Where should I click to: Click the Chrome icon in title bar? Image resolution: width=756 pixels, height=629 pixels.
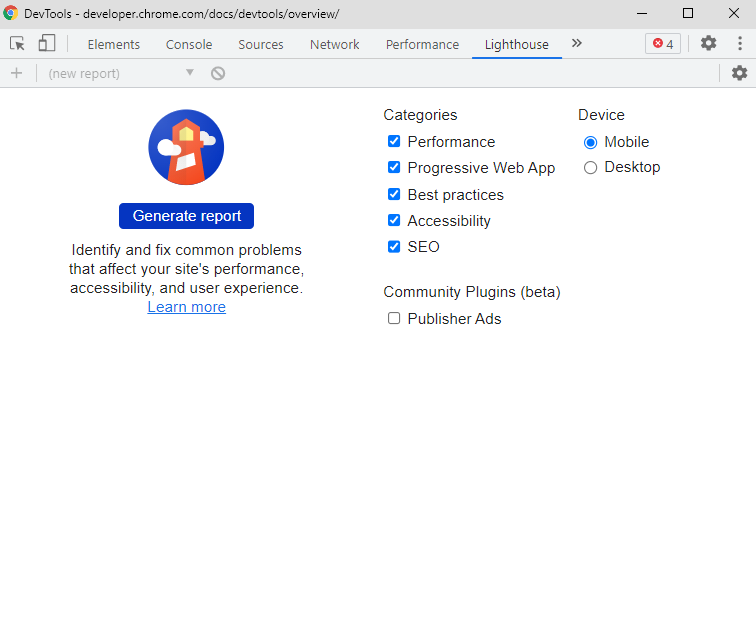pyautogui.click(x=11, y=13)
